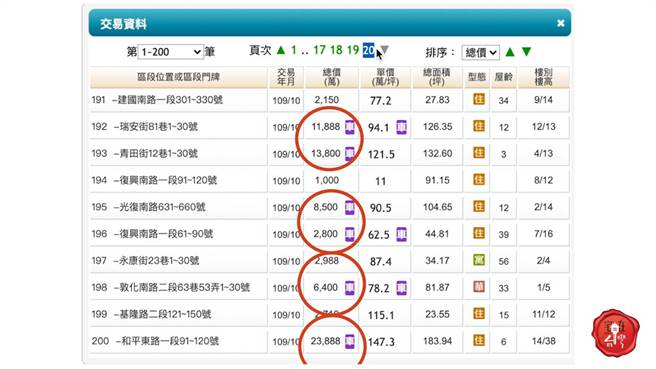The width and height of the screenshot is (656, 369).
Task: Click parking icon next to 94.1 unit price
Action: tap(401, 127)
